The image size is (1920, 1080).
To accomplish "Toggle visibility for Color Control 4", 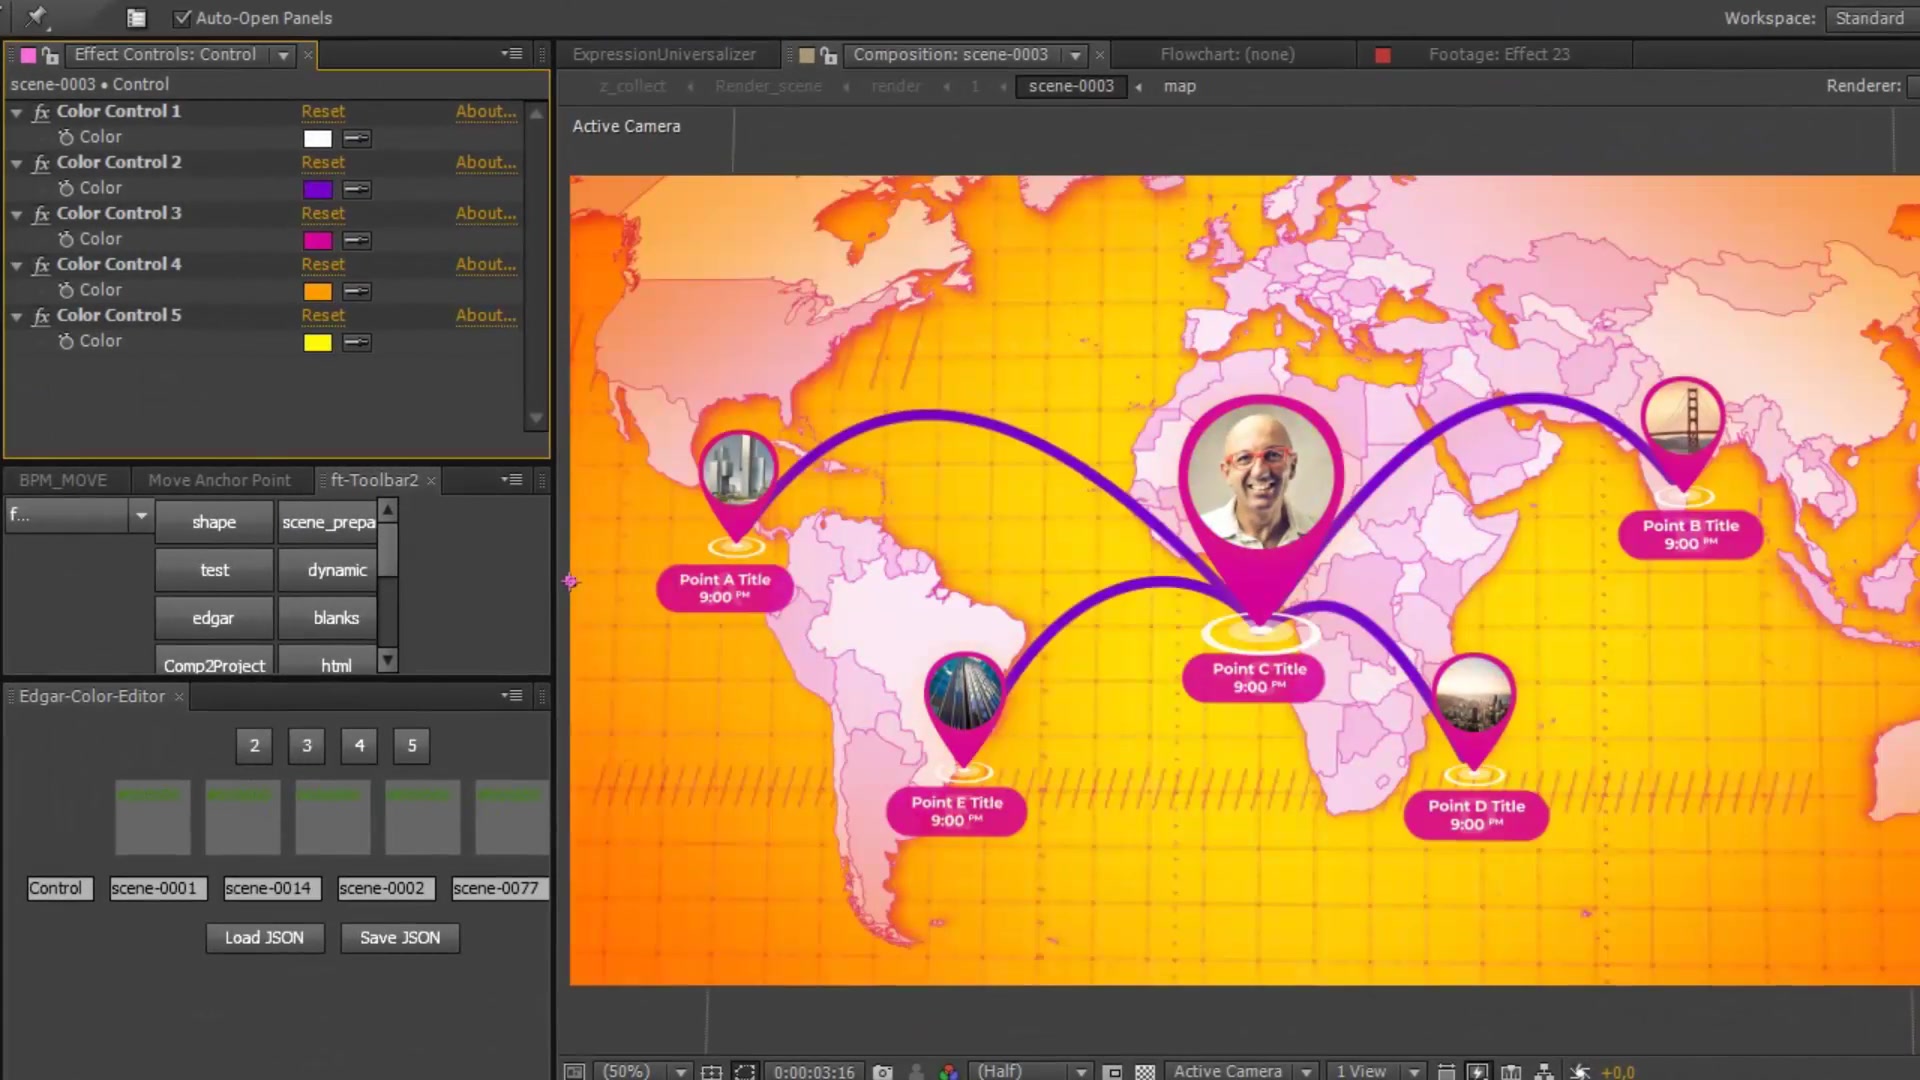I will click(40, 262).
